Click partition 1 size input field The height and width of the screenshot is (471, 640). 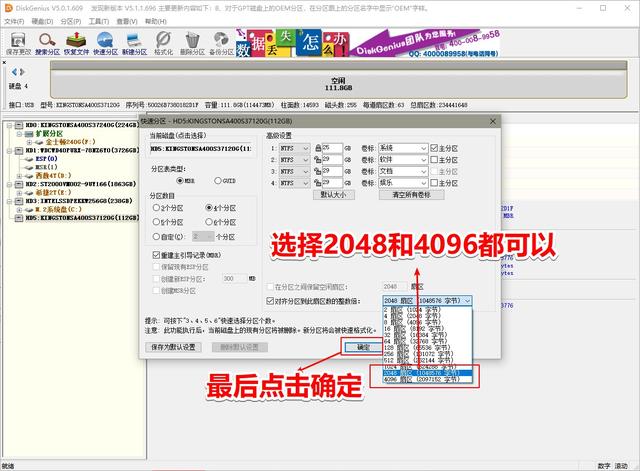[x=332, y=148]
